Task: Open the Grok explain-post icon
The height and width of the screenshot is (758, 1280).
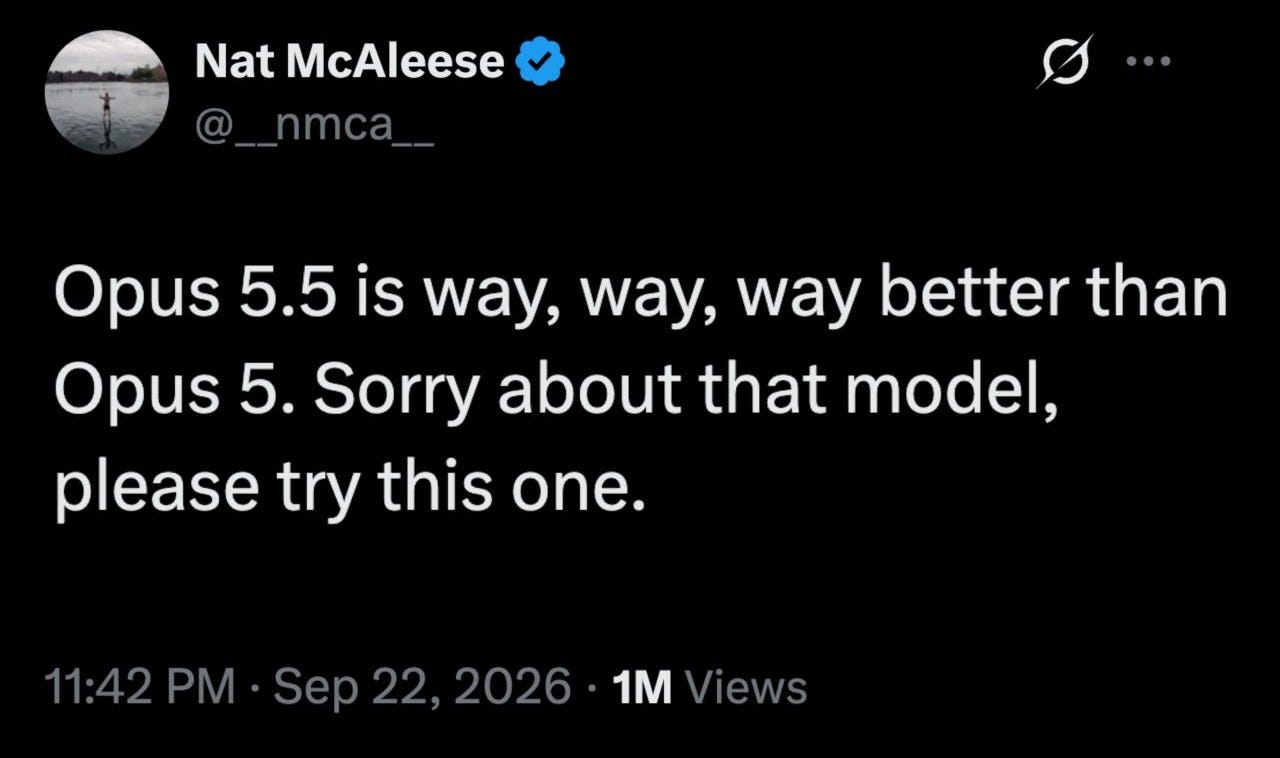Action: coord(1063,61)
